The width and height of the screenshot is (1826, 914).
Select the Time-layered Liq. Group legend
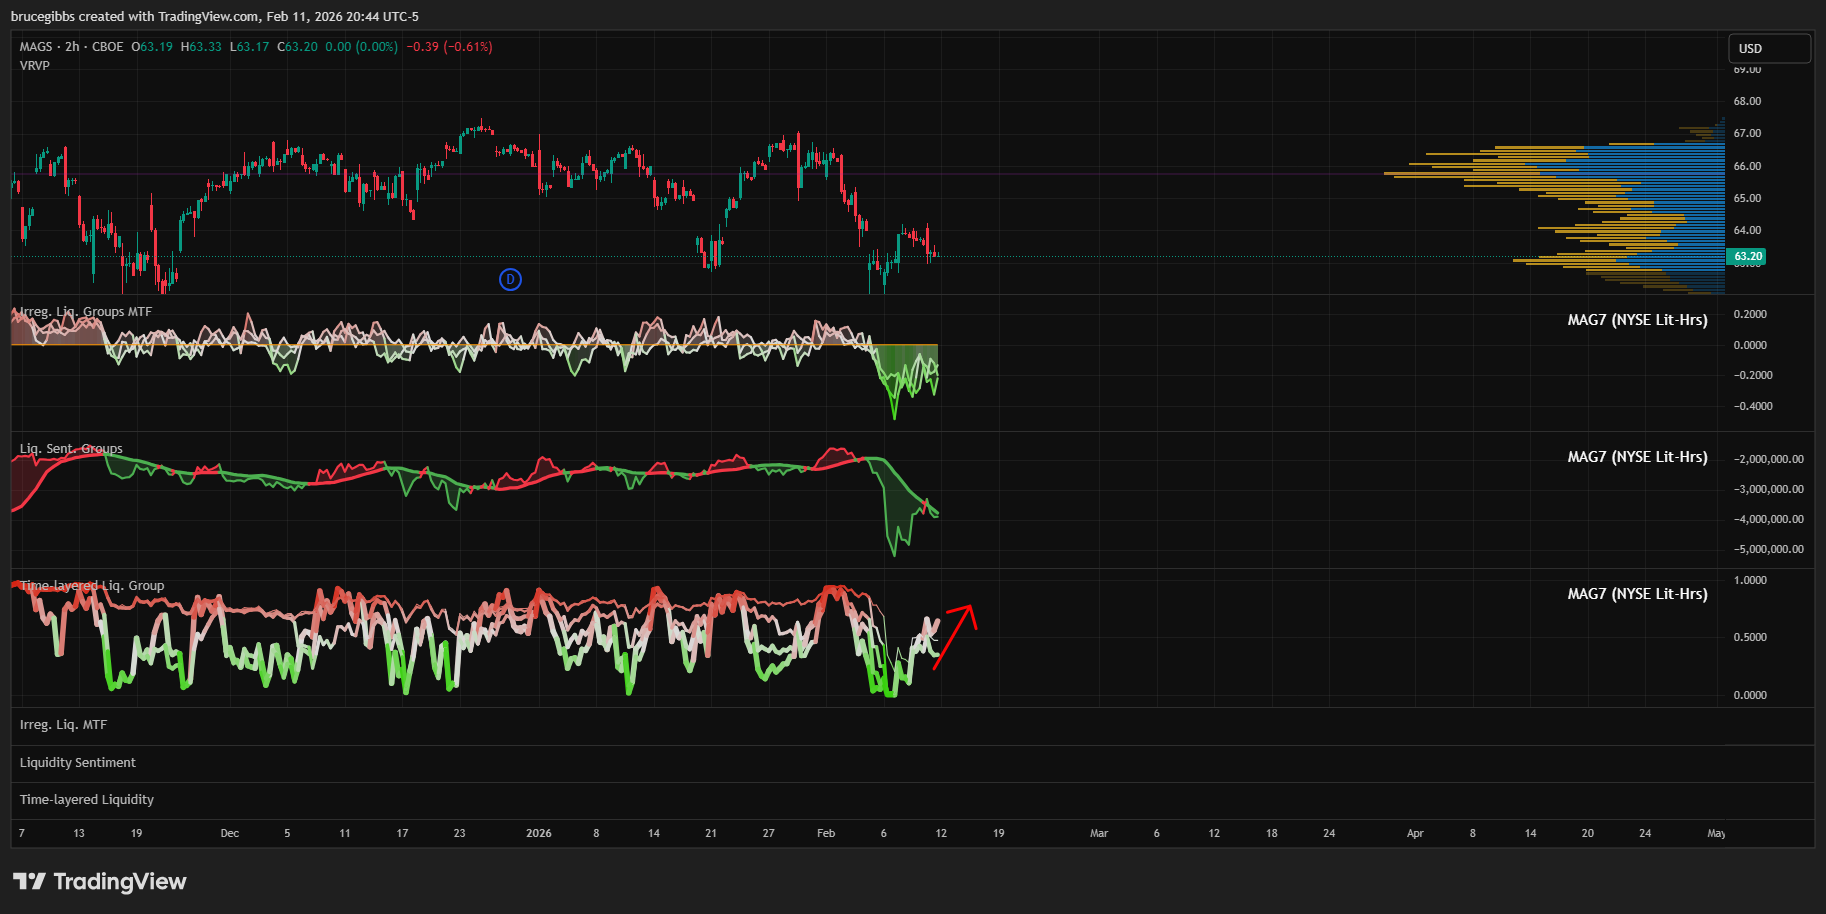tap(92, 586)
